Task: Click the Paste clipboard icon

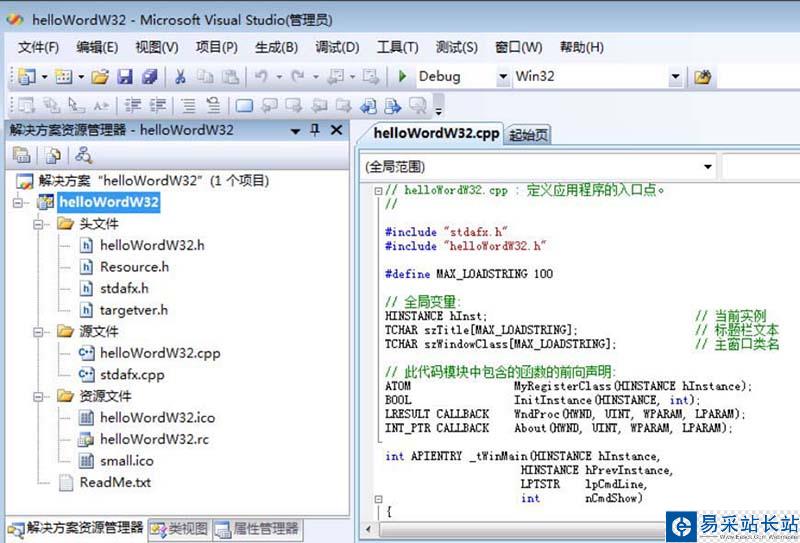Action: pyautogui.click(x=230, y=77)
